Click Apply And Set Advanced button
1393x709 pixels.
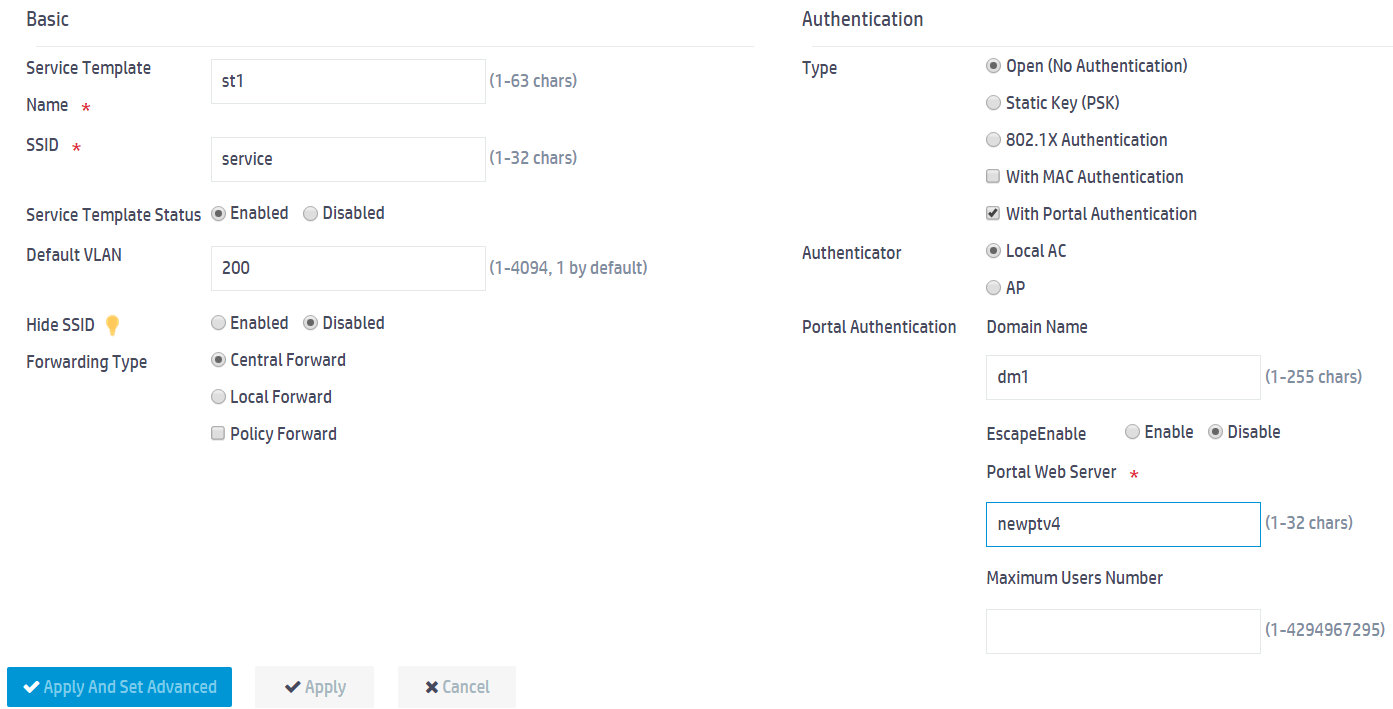[x=120, y=687]
